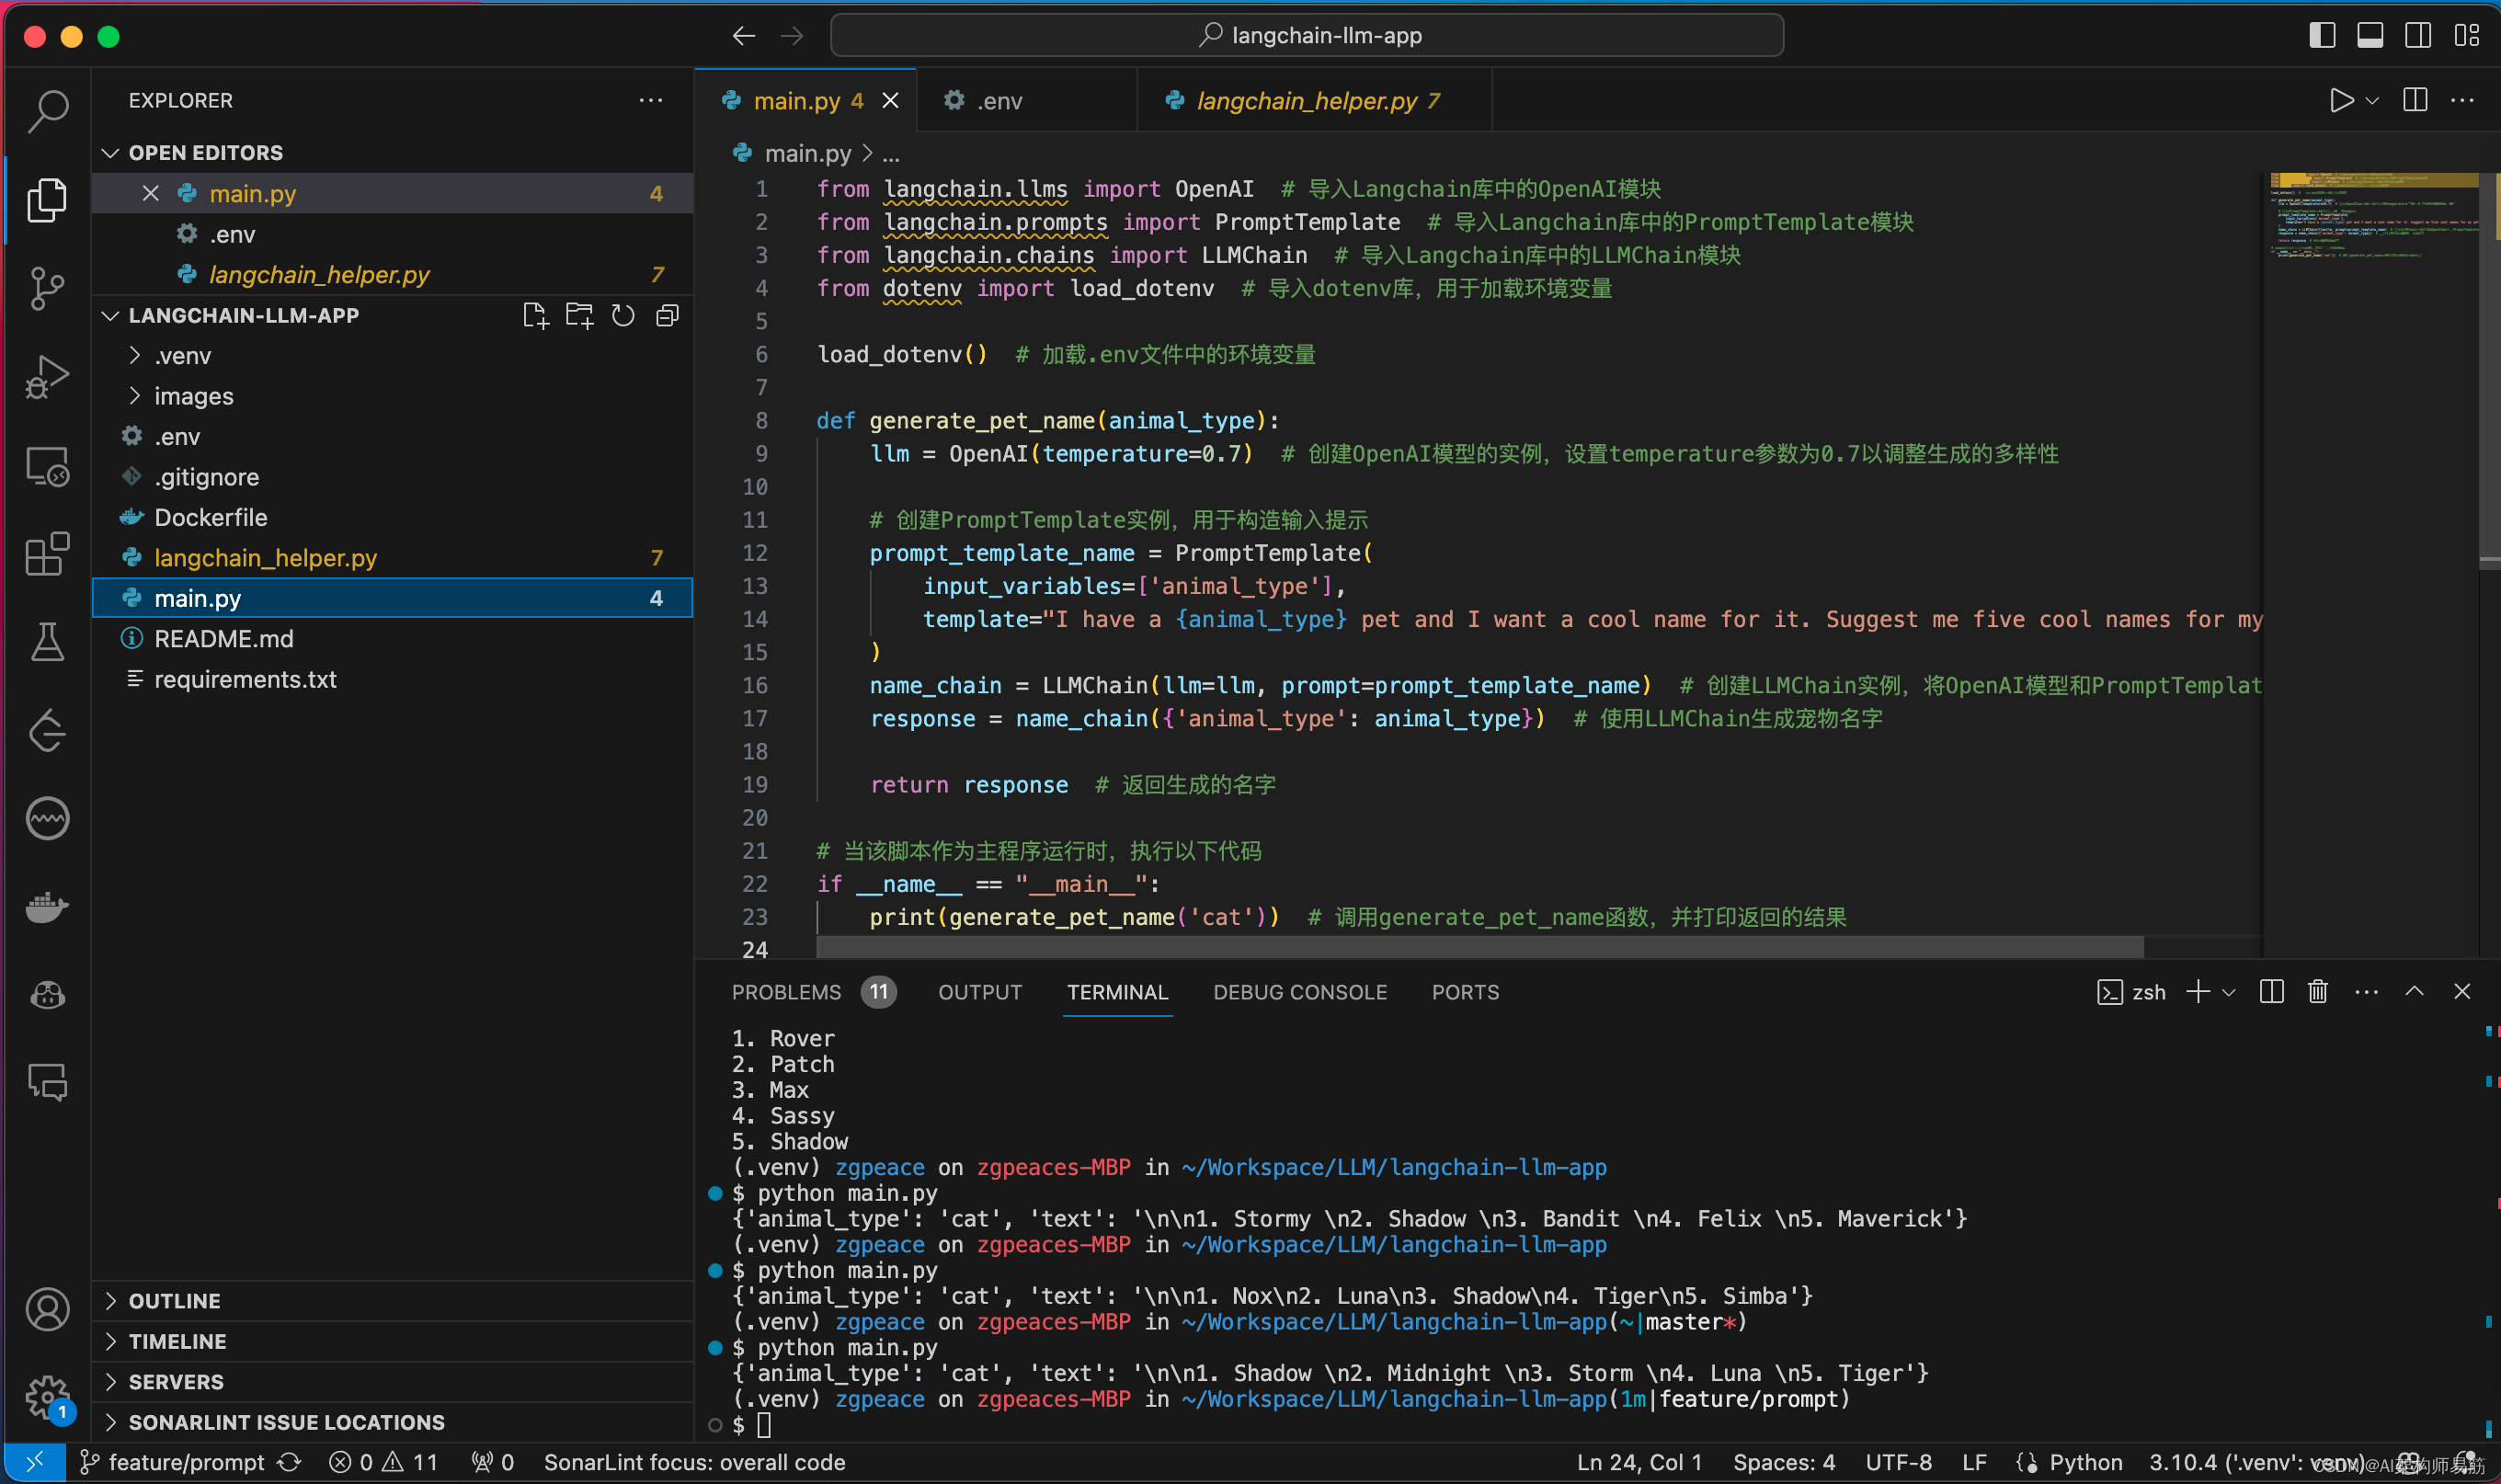Refresh the explorer file tree
Screen dimensions: 2501x1484
(x=623, y=316)
